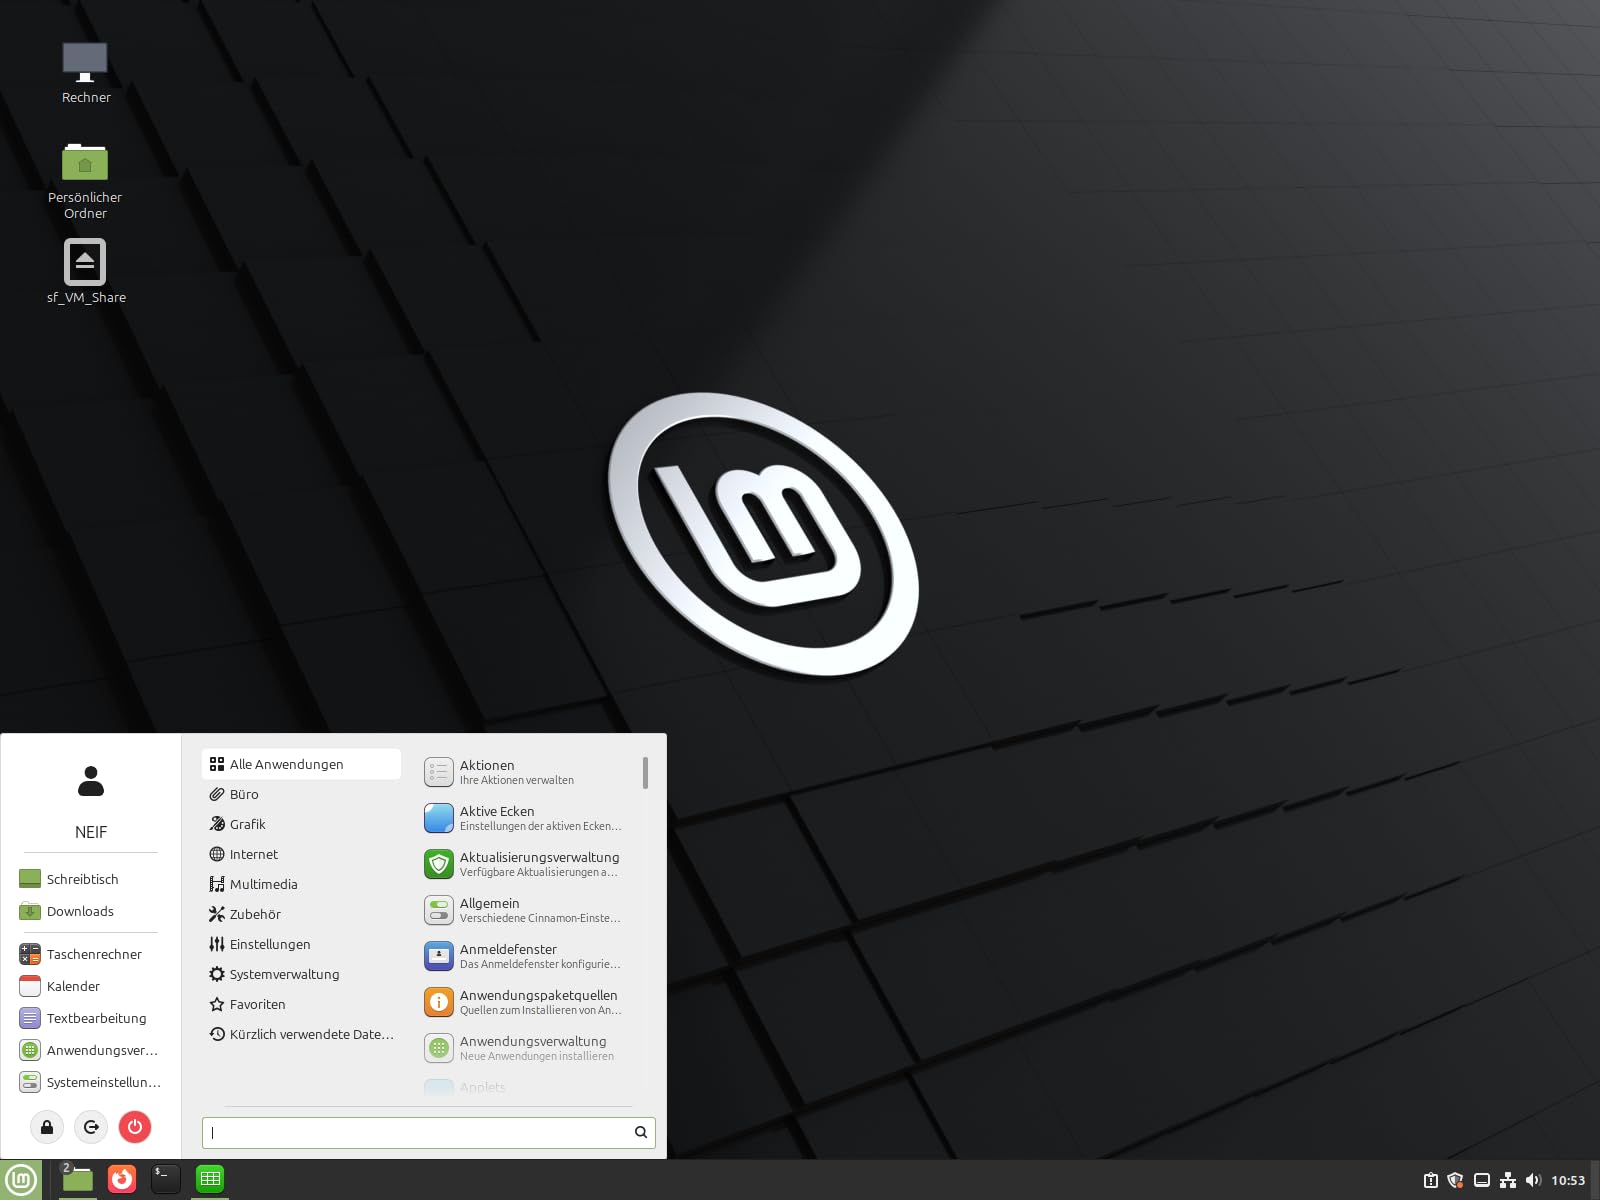Click the log out button
Screen dimensions: 1600x1200
click(x=91, y=1128)
